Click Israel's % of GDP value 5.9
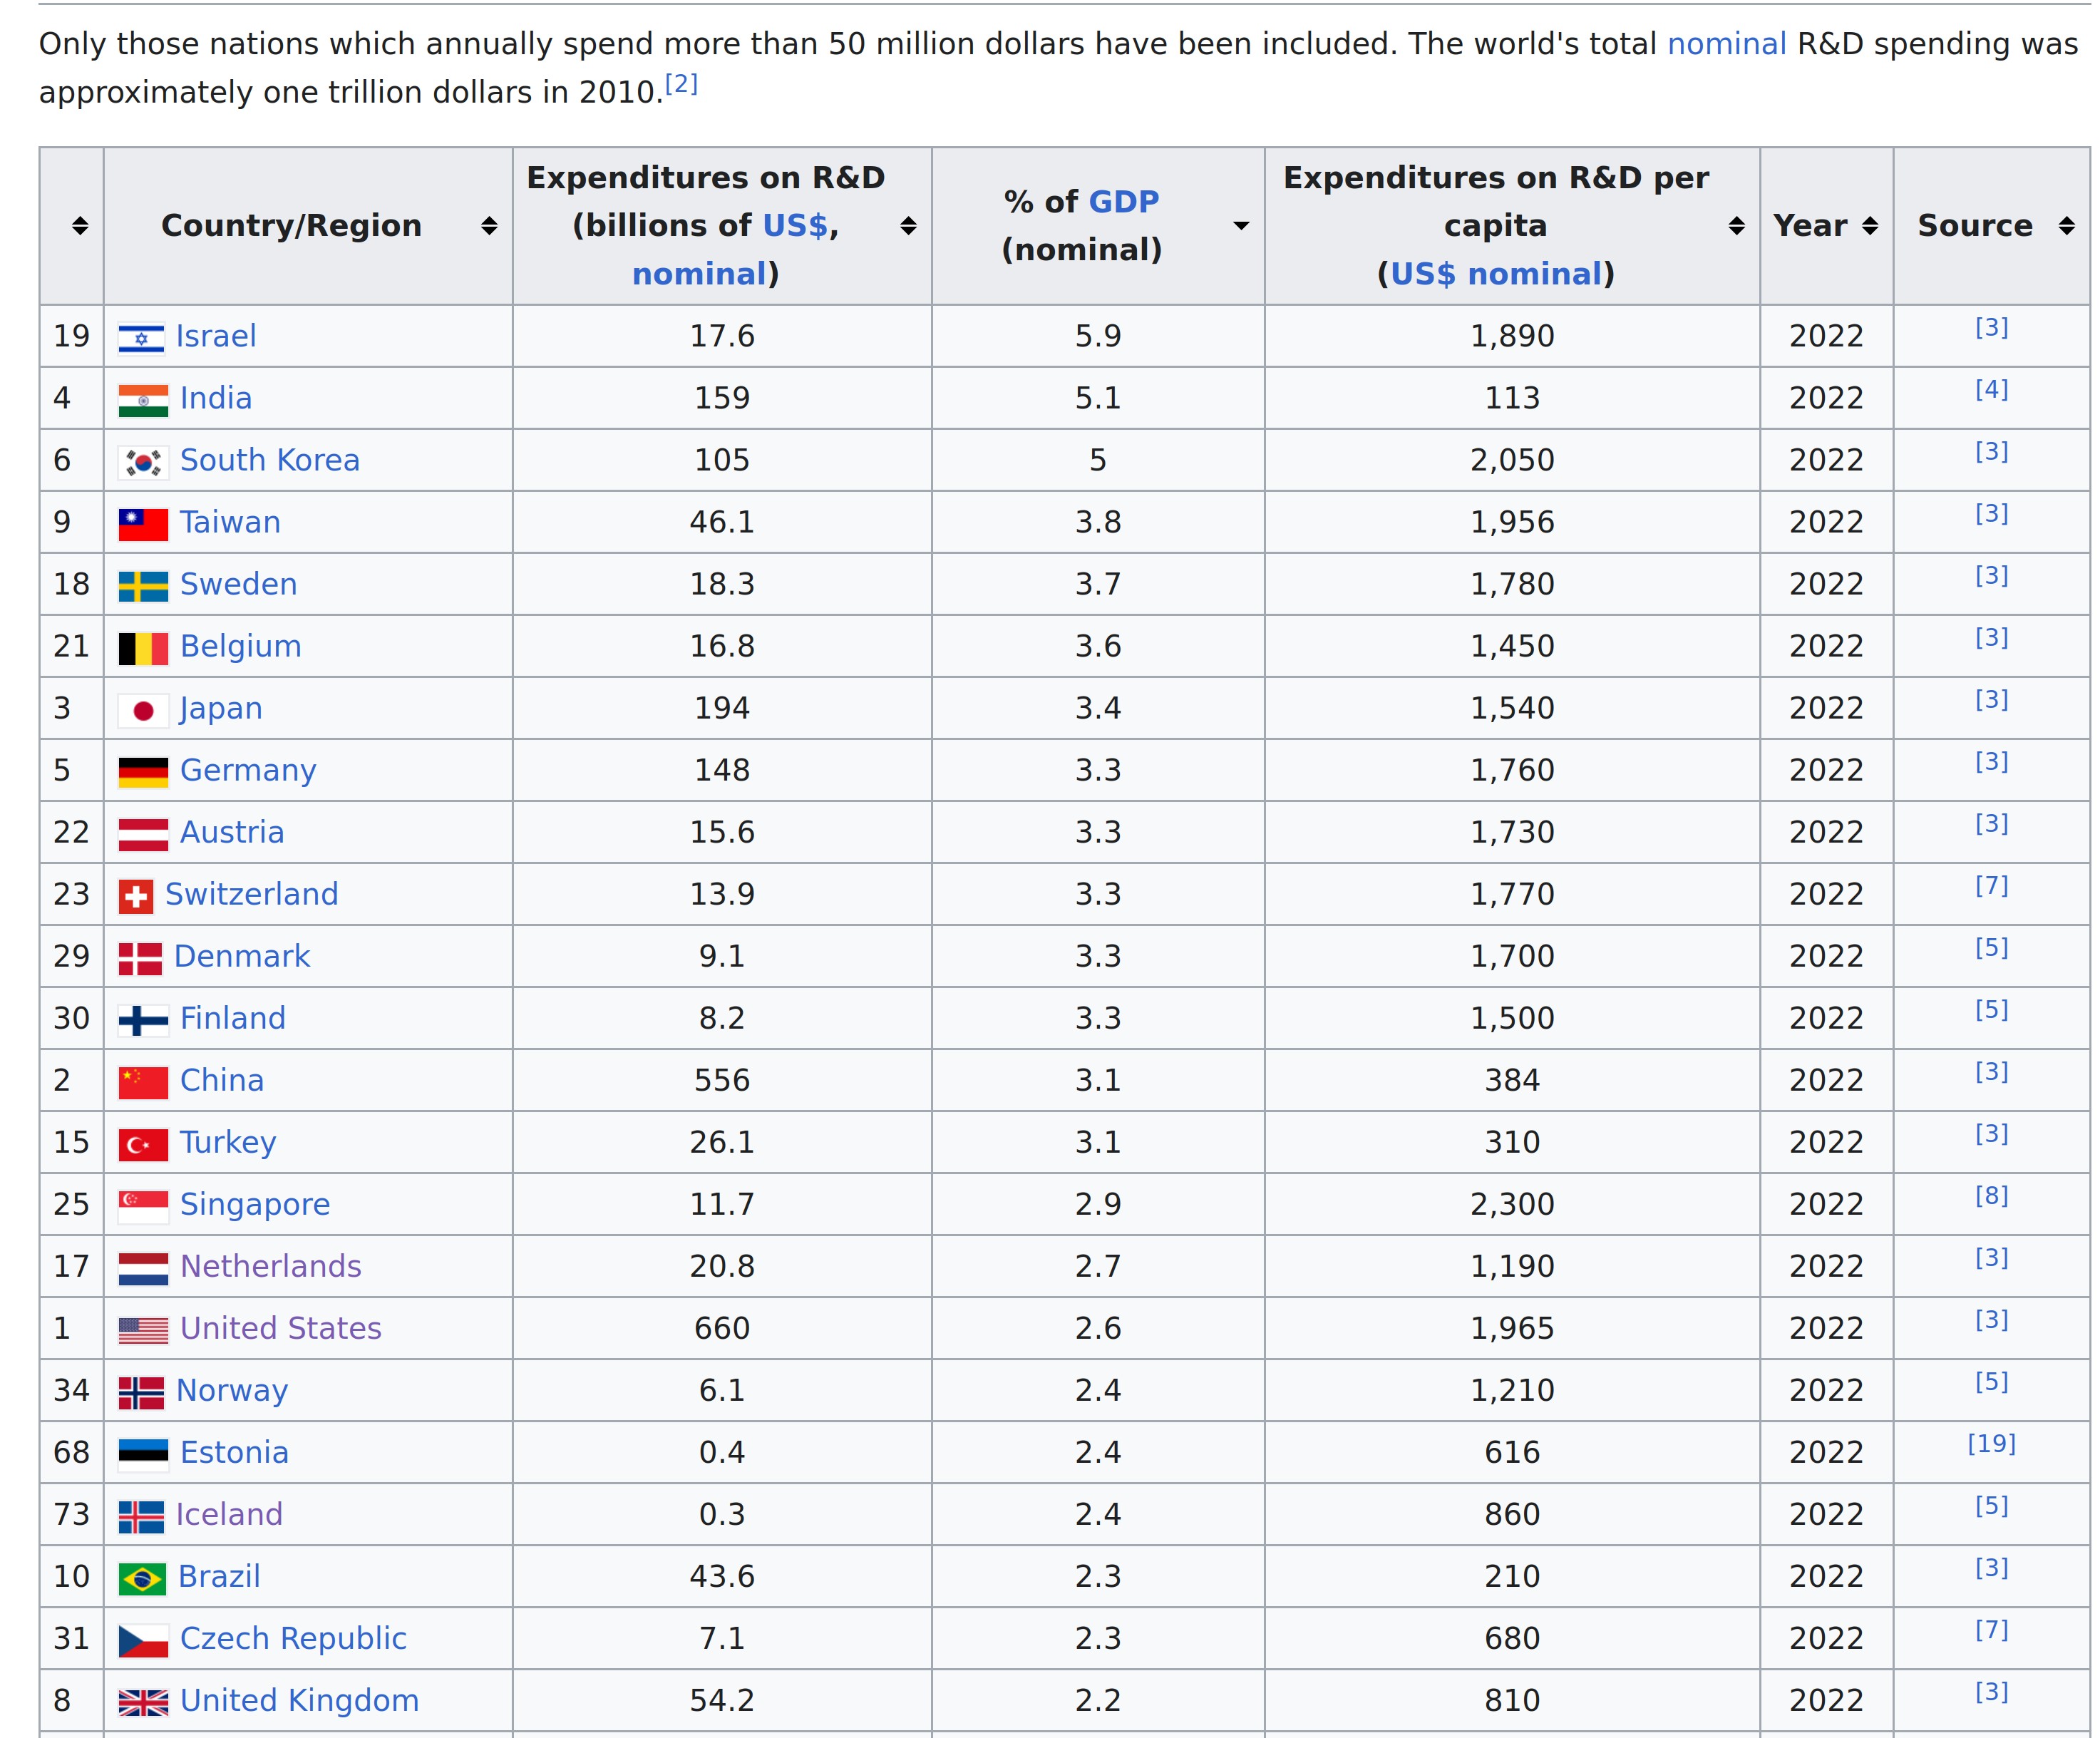Image resolution: width=2100 pixels, height=1738 pixels. click(x=1098, y=336)
